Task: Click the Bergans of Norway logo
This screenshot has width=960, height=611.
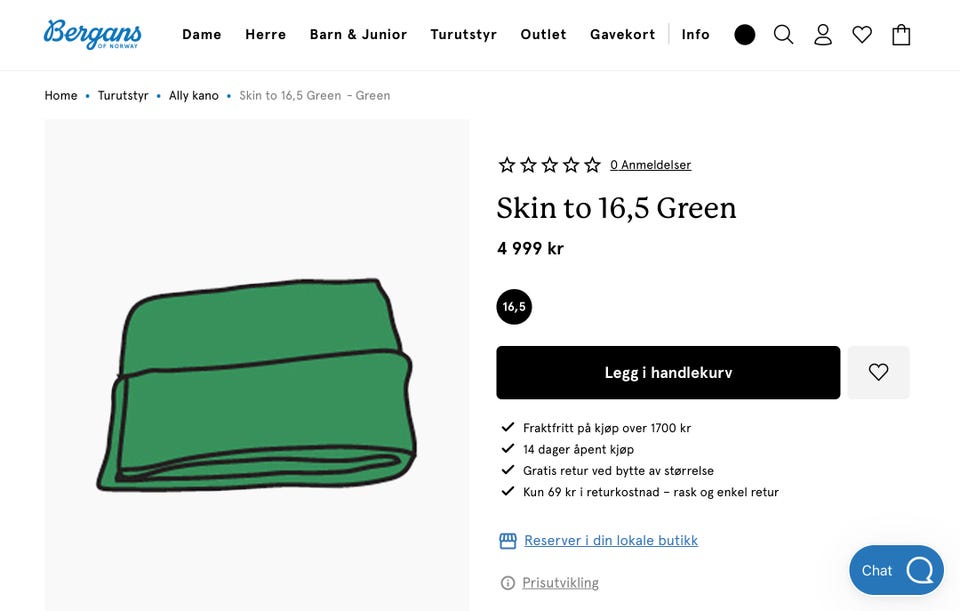Action: [x=93, y=34]
